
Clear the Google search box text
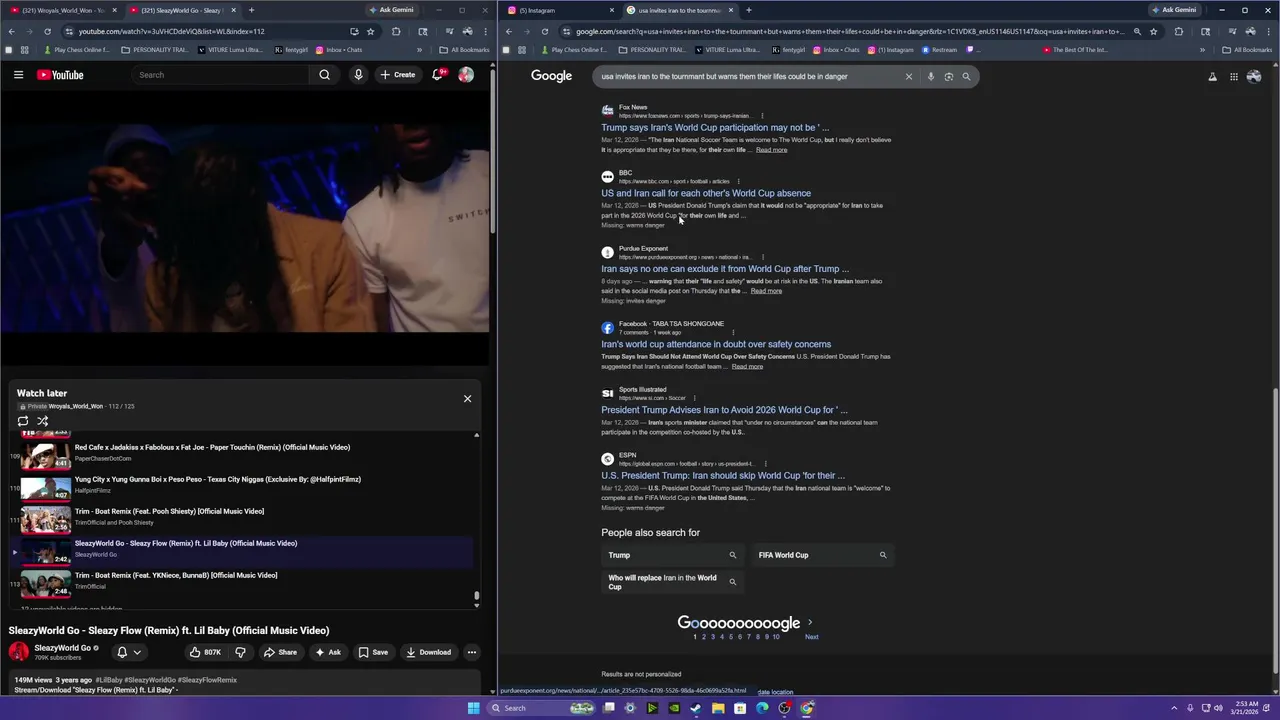tap(908, 76)
